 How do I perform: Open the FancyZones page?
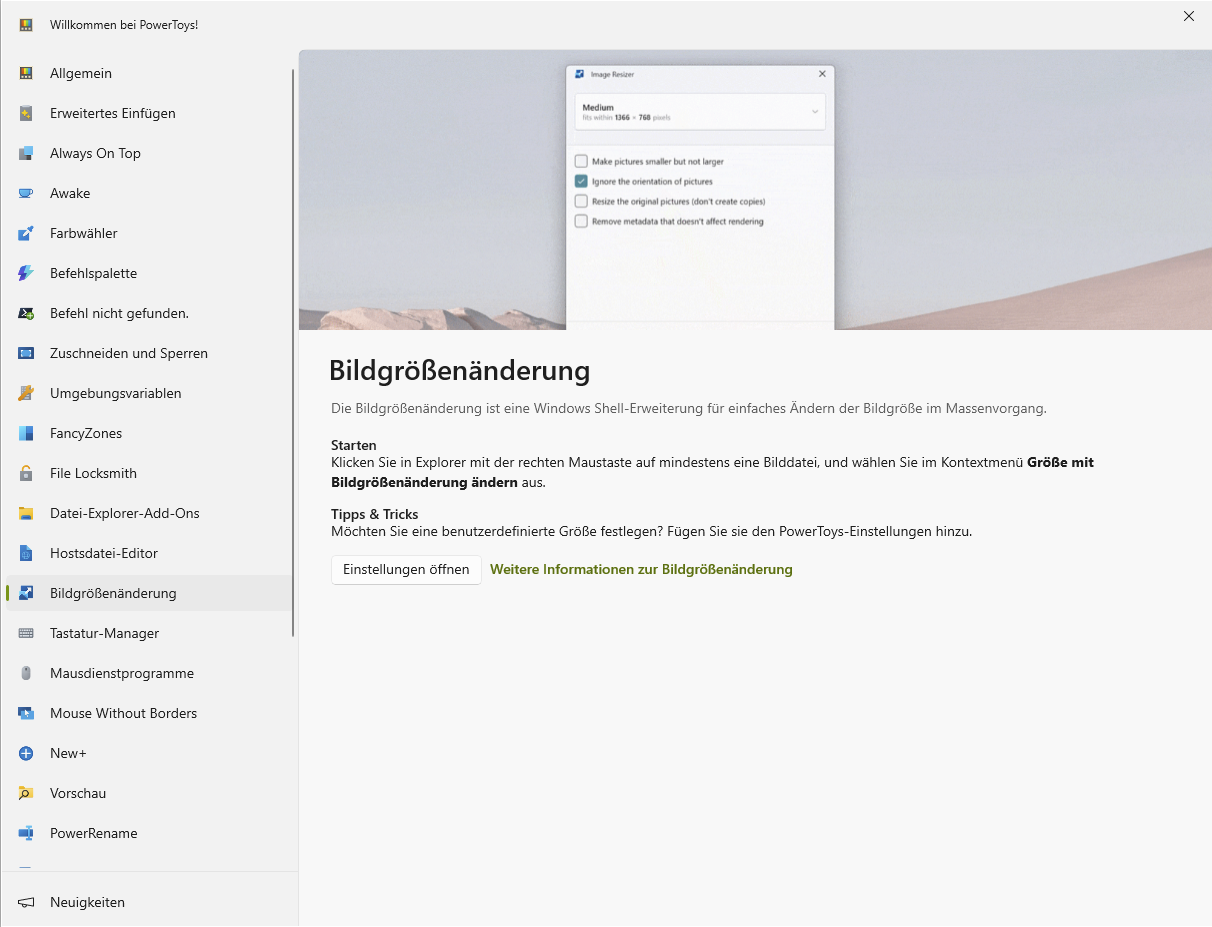point(149,433)
